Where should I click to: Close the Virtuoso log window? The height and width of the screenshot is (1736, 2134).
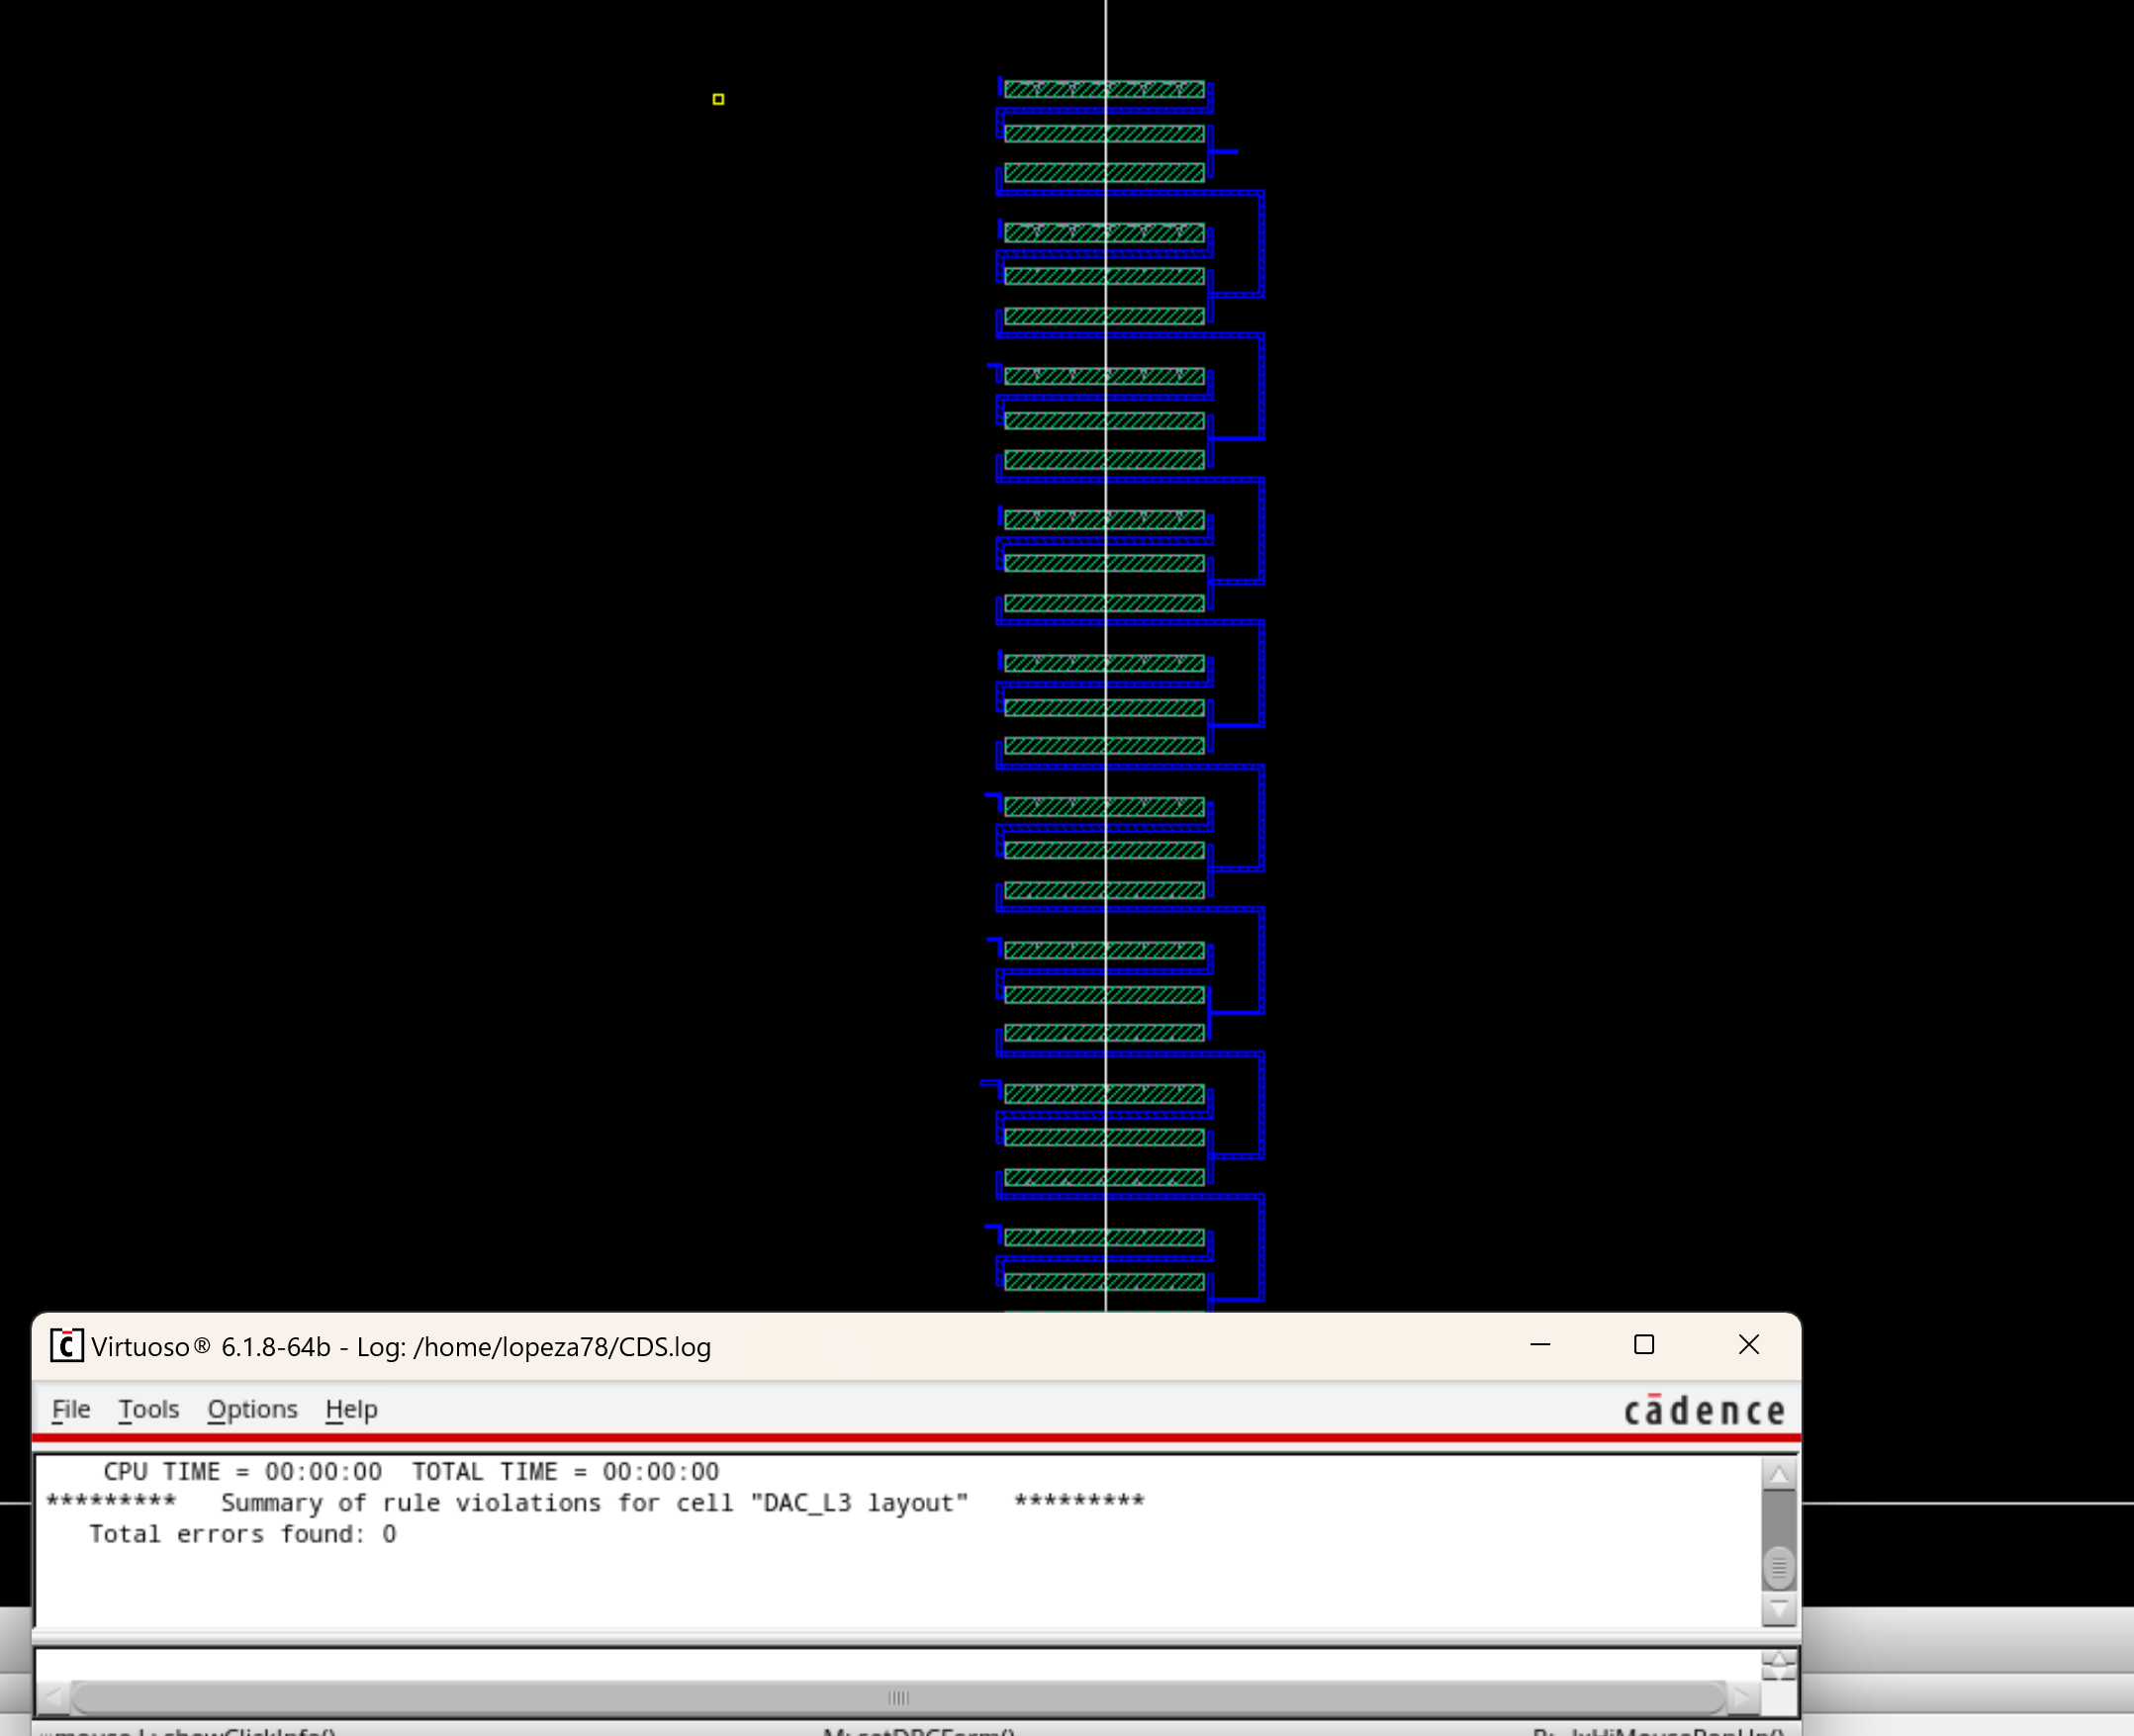[x=1748, y=1345]
